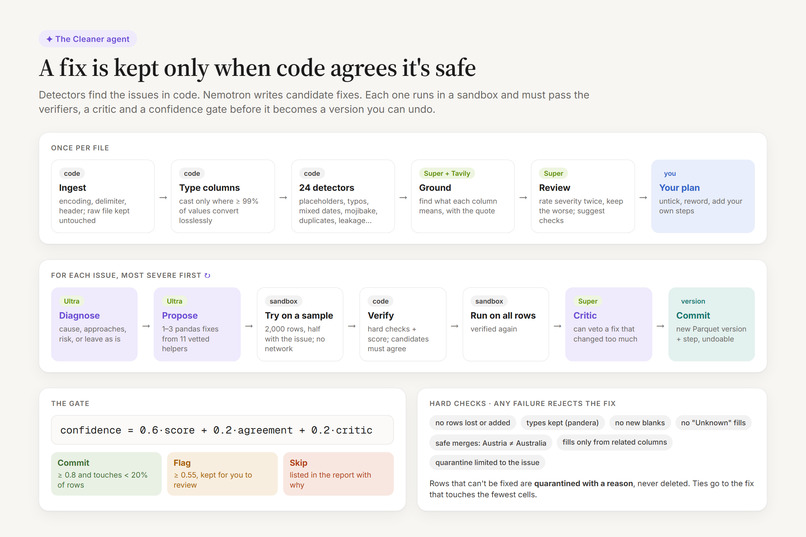Viewport: 806px width, 537px height.
Task: Click 'cast only where ≥ 99%' description
Action: 218,211
